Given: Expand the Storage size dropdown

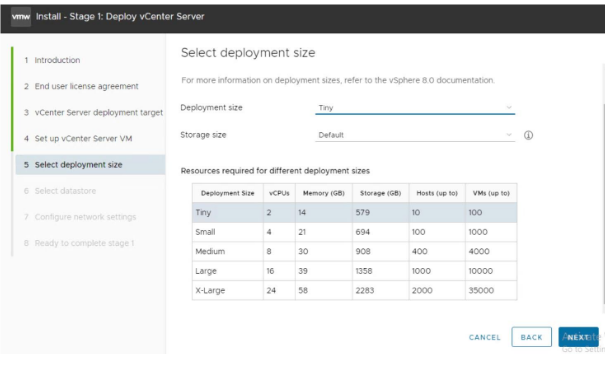Looking at the screenshot, I should (415, 135).
